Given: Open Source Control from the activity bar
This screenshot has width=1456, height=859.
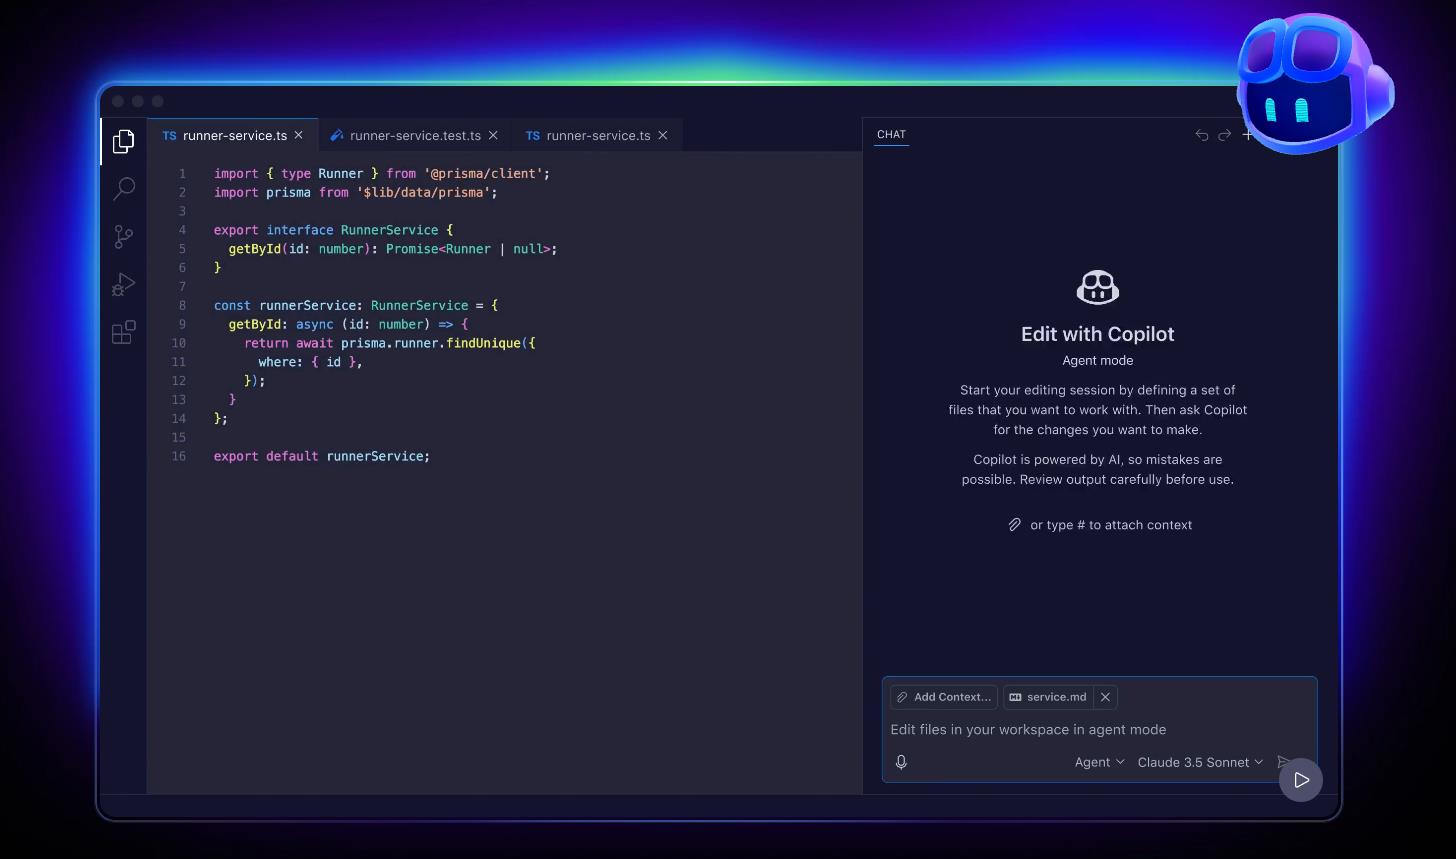Looking at the screenshot, I should [123, 236].
